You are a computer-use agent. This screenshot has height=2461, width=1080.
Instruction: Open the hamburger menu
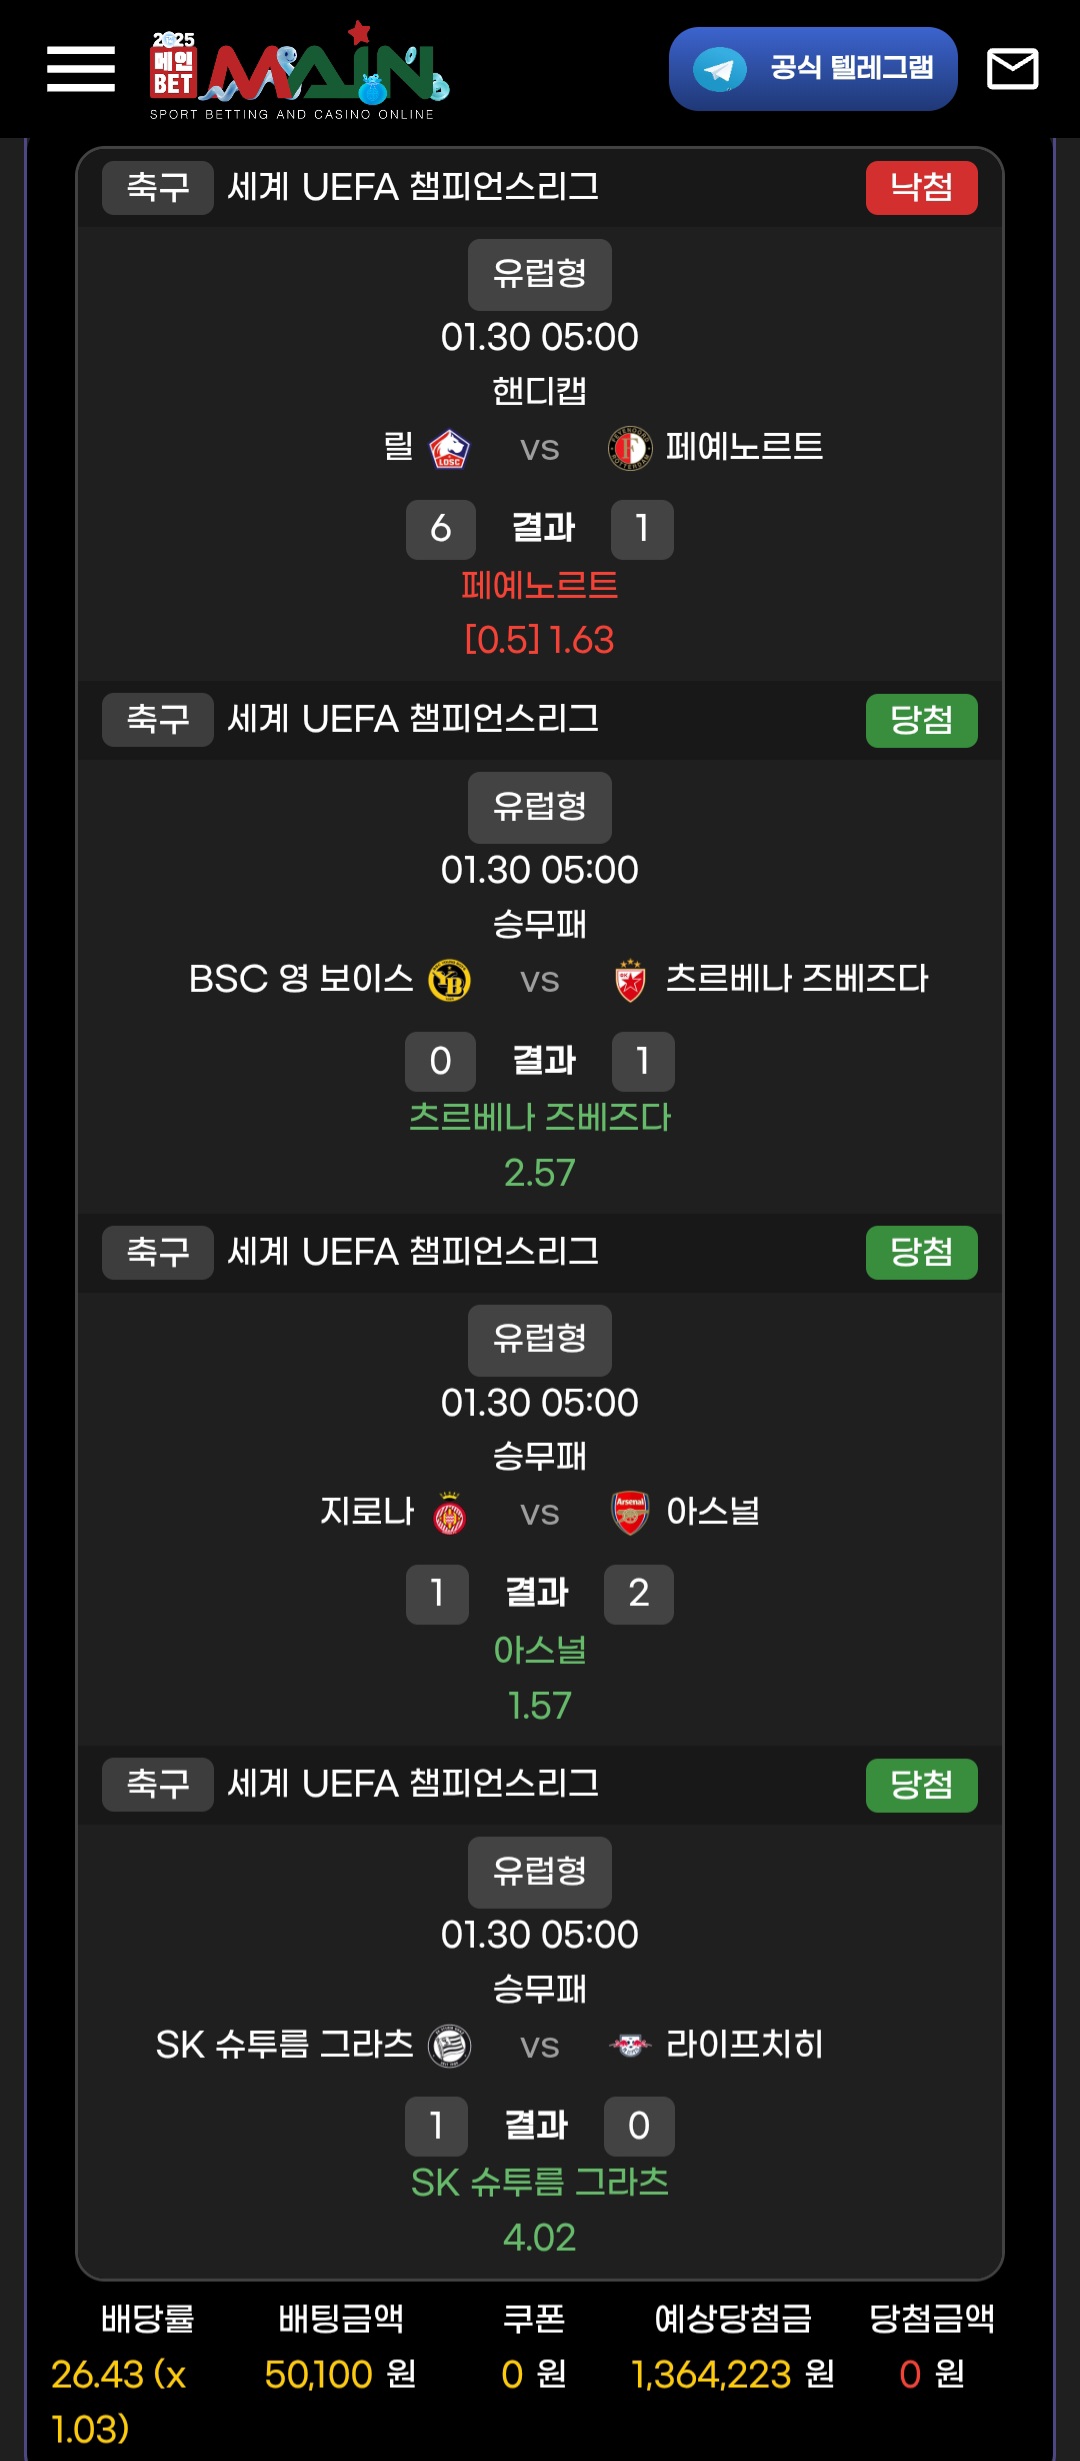pyautogui.click(x=81, y=69)
